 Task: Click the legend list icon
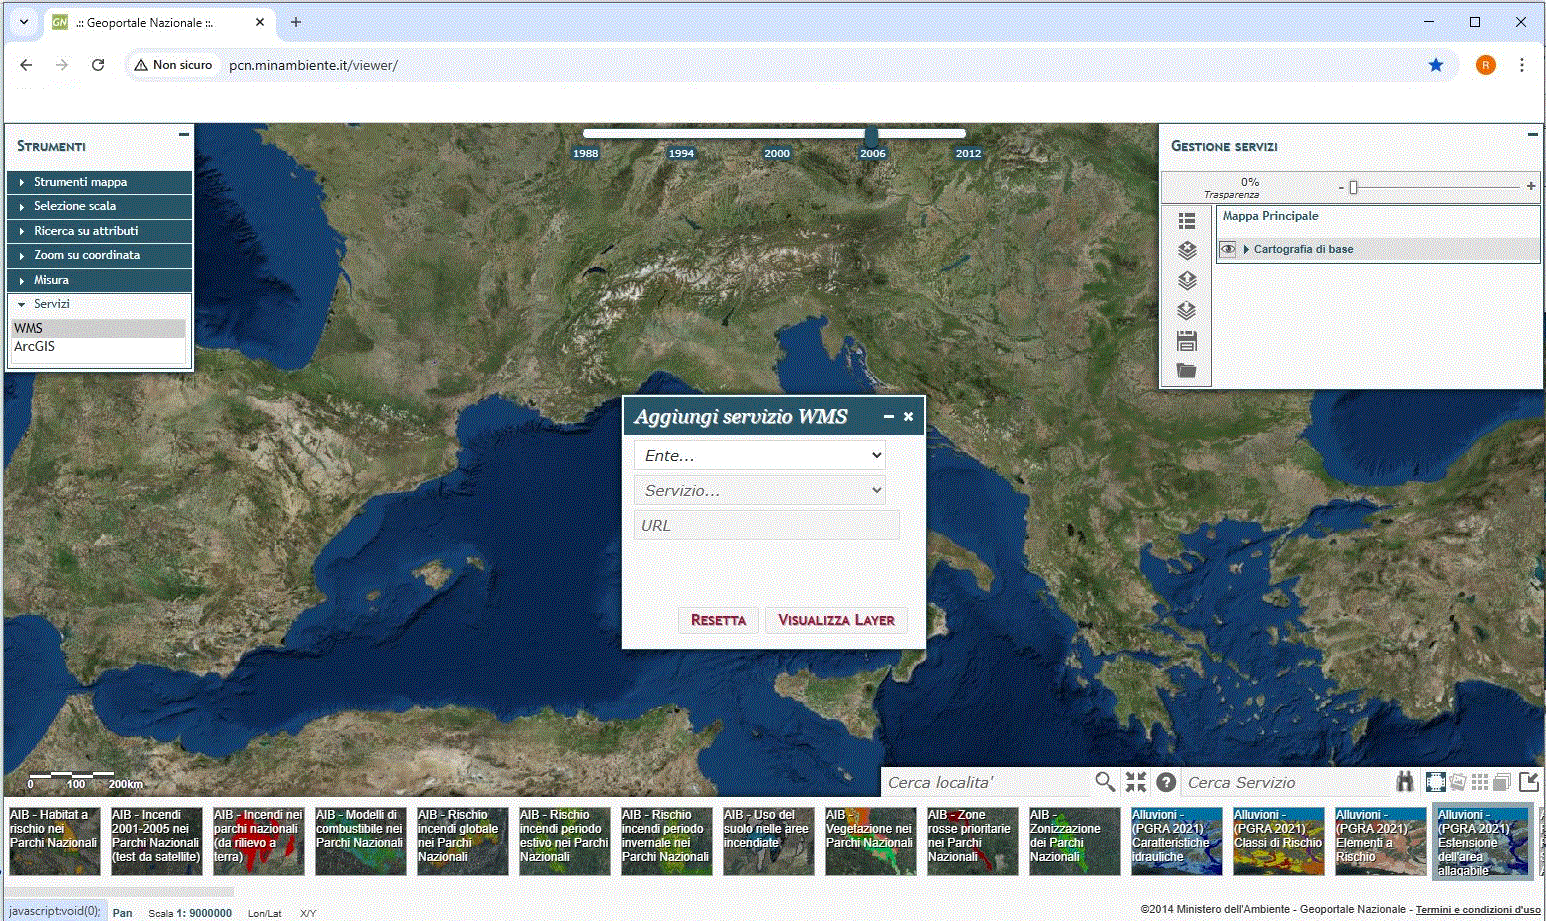pyautogui.click(x=1187, y=221)
